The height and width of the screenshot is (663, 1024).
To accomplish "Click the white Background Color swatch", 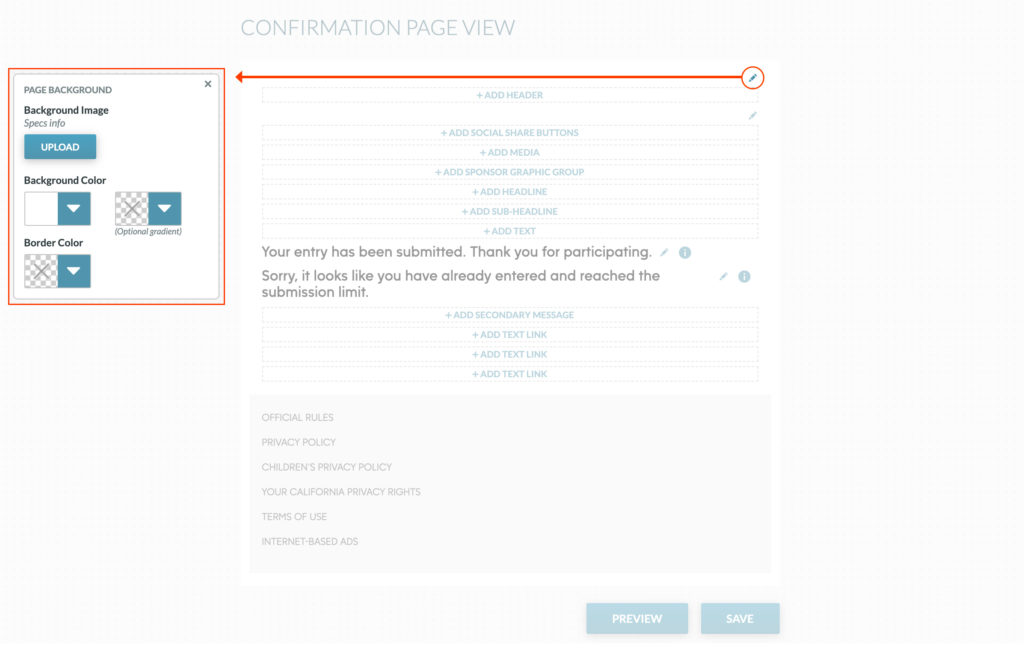I will coord(41,209).
